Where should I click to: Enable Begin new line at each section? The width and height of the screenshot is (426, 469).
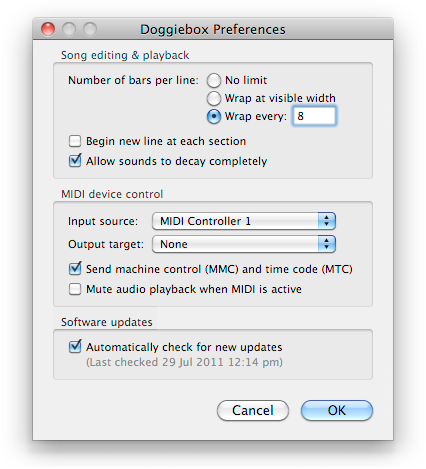[x=75, y=141]
